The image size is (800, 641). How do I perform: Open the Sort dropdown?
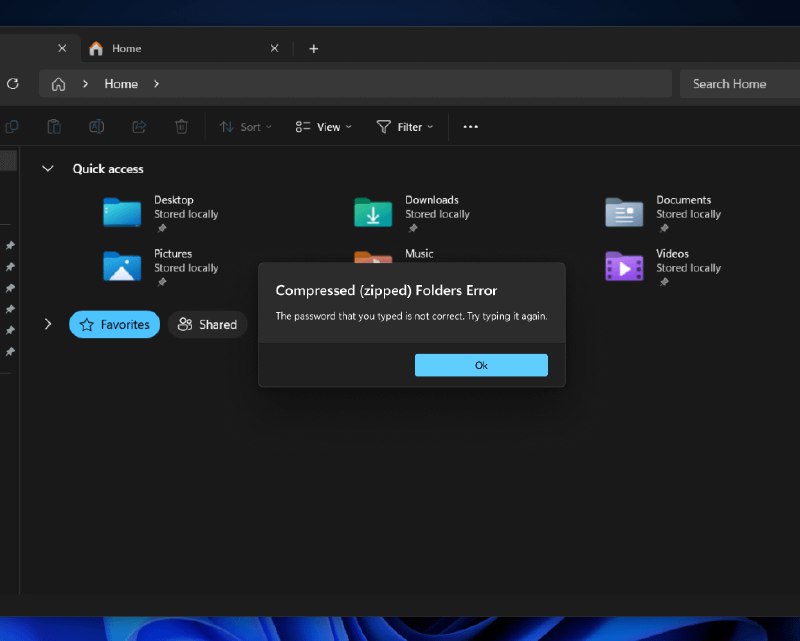(245, 127)
